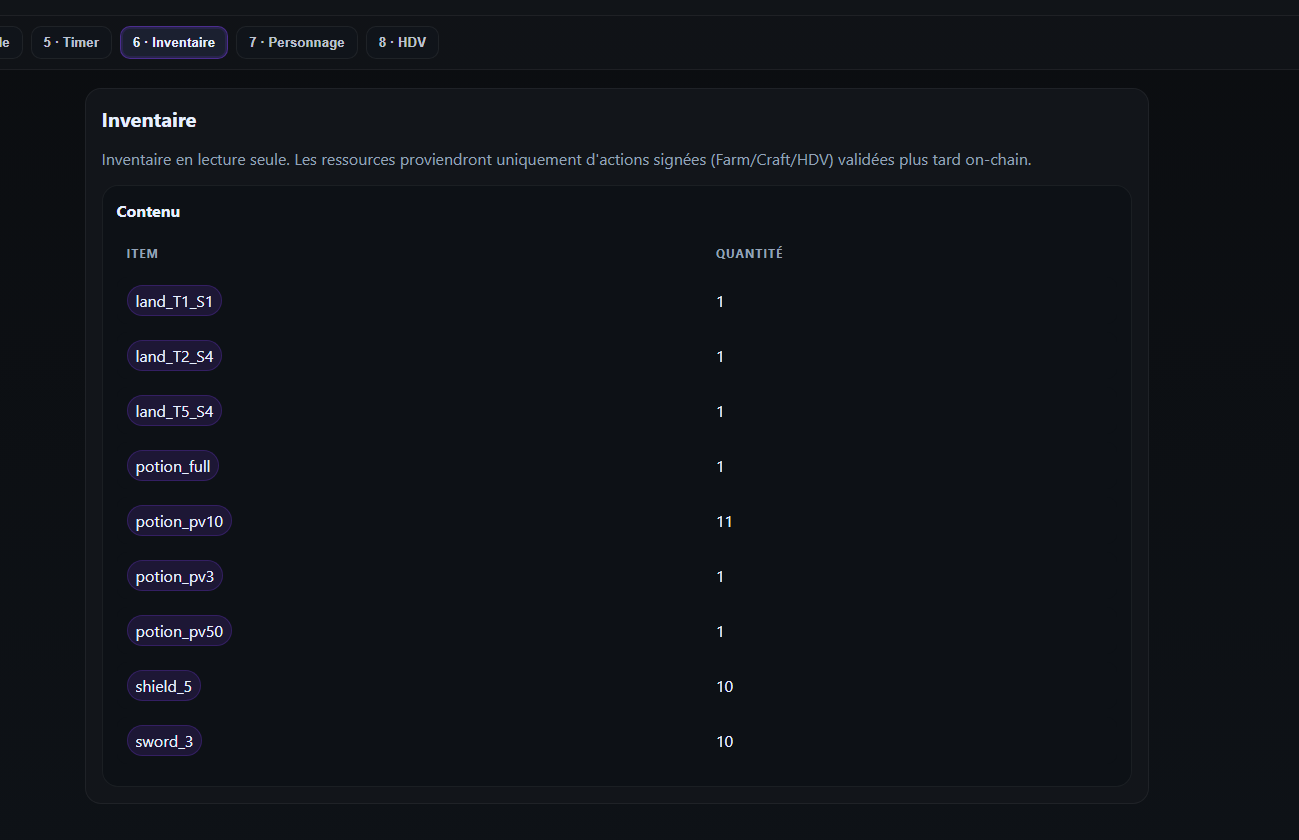Click the land_T1_S1 item badge
This screenshot has width=1299, height=840.
(x=174, y=301)
